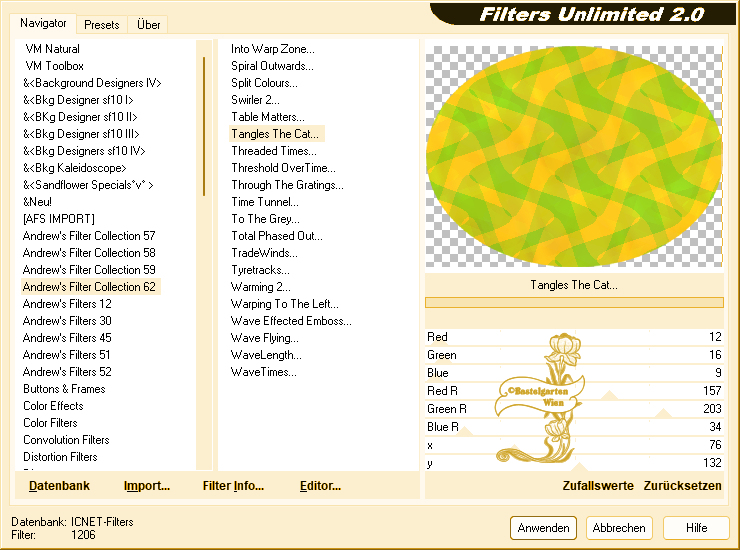
Task: Choose To The Grey... filter
Action: (x=265, y=219)
